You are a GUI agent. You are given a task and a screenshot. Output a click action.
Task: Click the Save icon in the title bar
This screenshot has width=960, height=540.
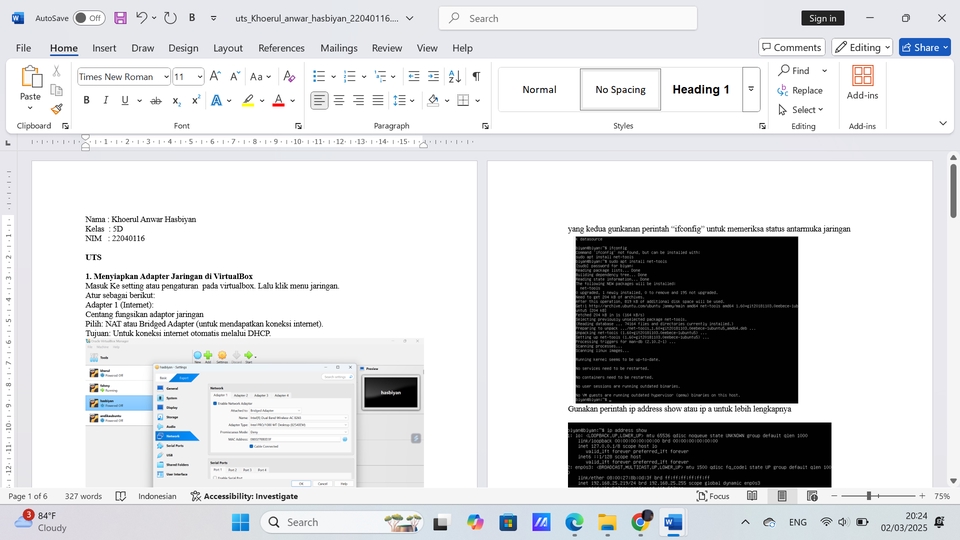point(121,18)
